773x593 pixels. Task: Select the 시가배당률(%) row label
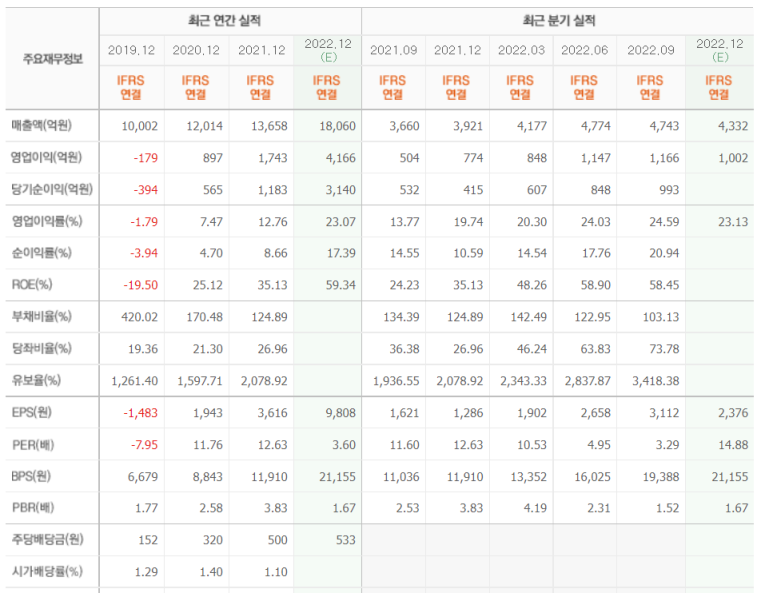pos(47,571)
